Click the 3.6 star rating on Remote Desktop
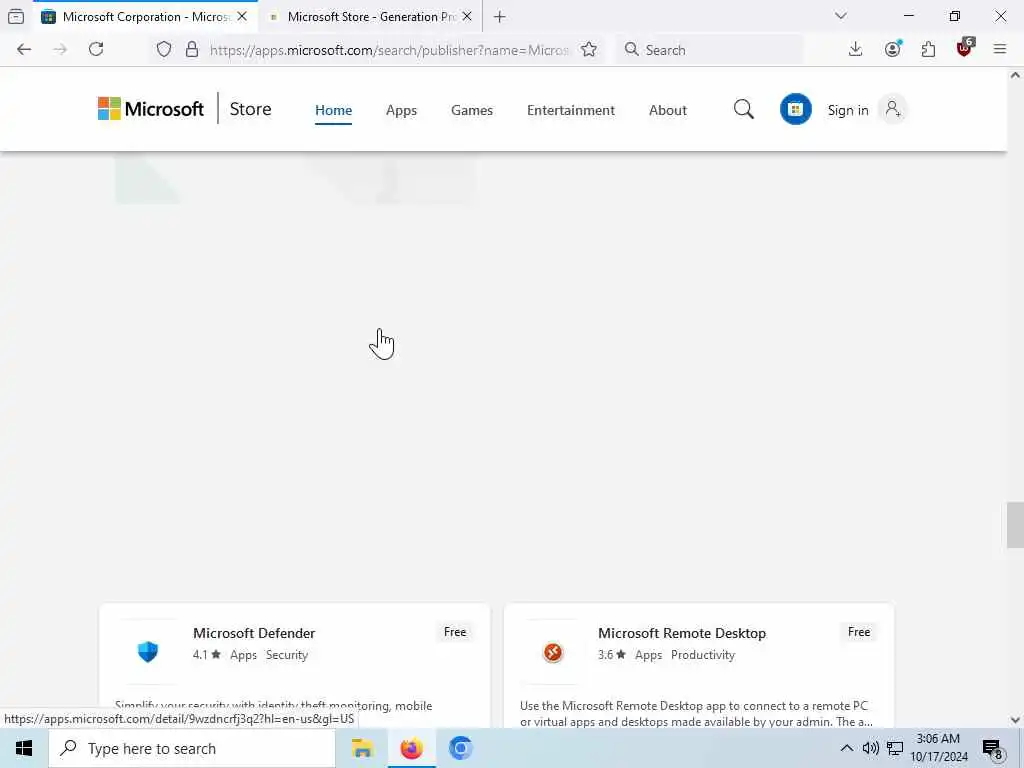 (x=611, y=655)
